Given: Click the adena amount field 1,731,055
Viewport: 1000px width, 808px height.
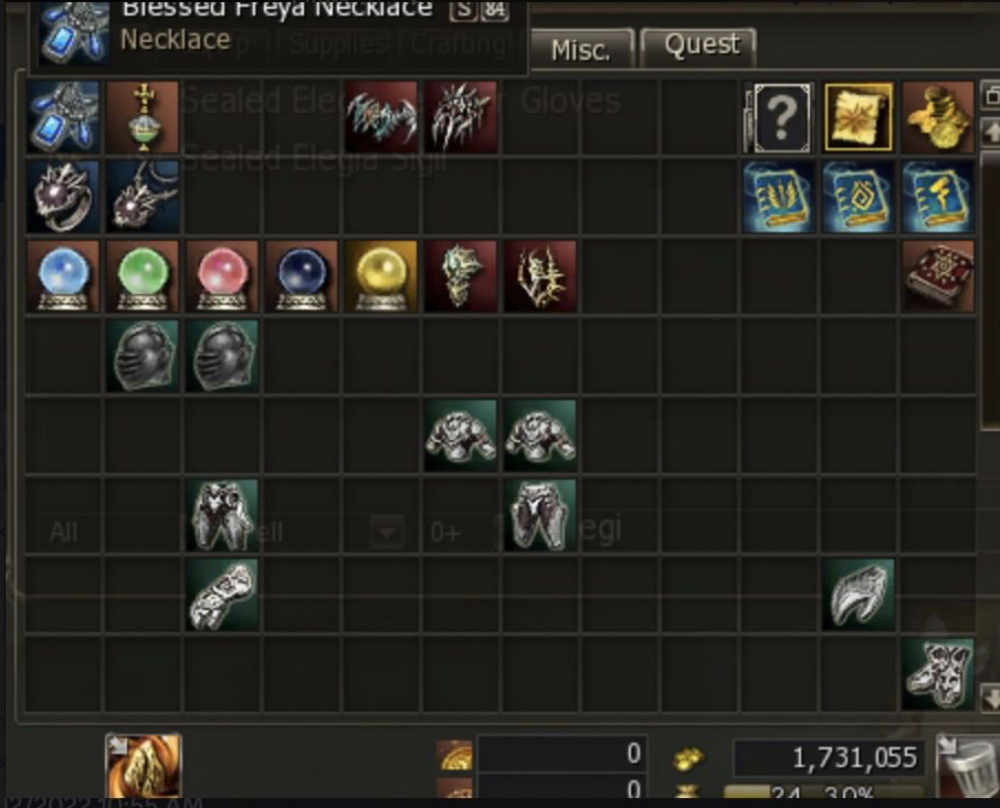Looking at the screenshot, I should (x=829, y=758).
